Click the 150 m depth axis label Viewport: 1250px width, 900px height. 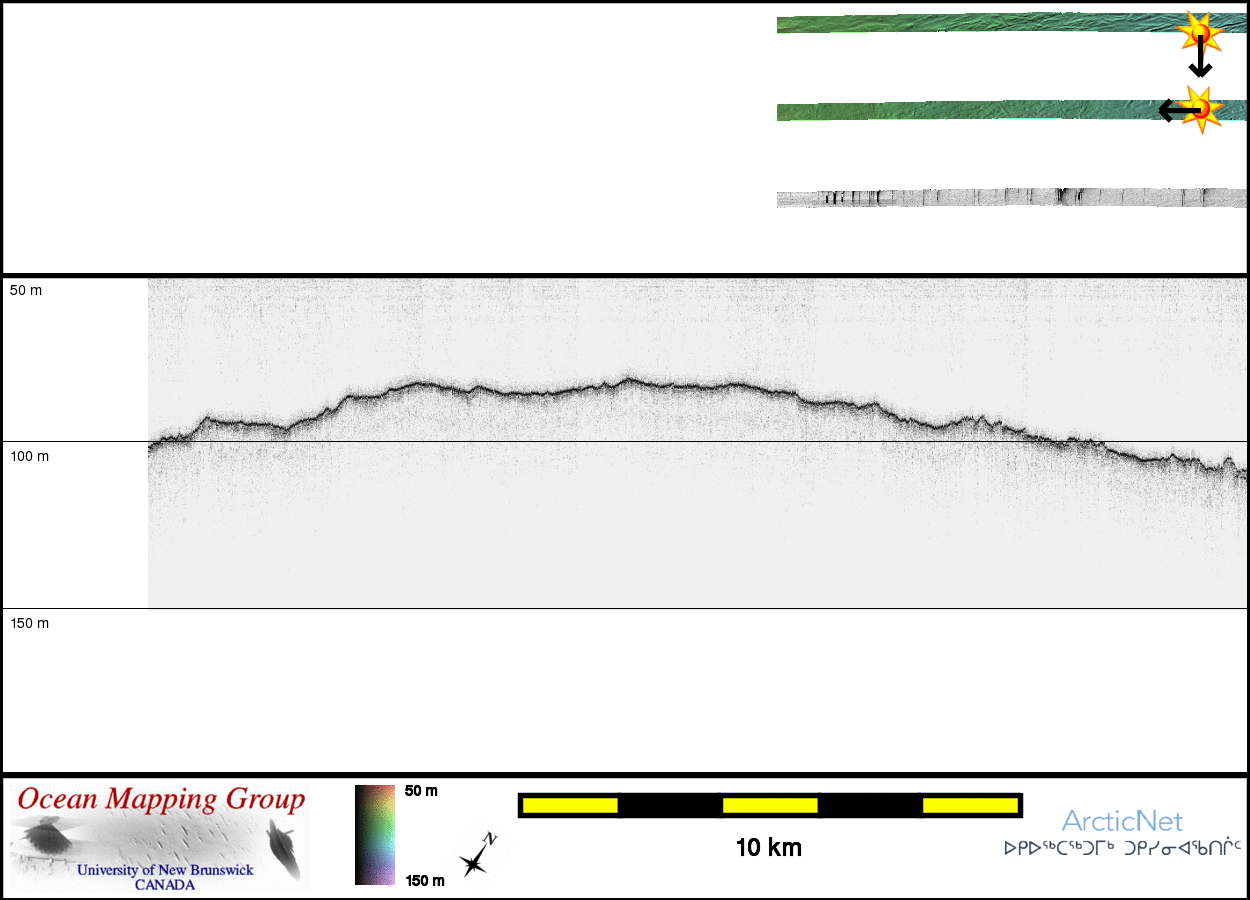click(x=29, y=624)
